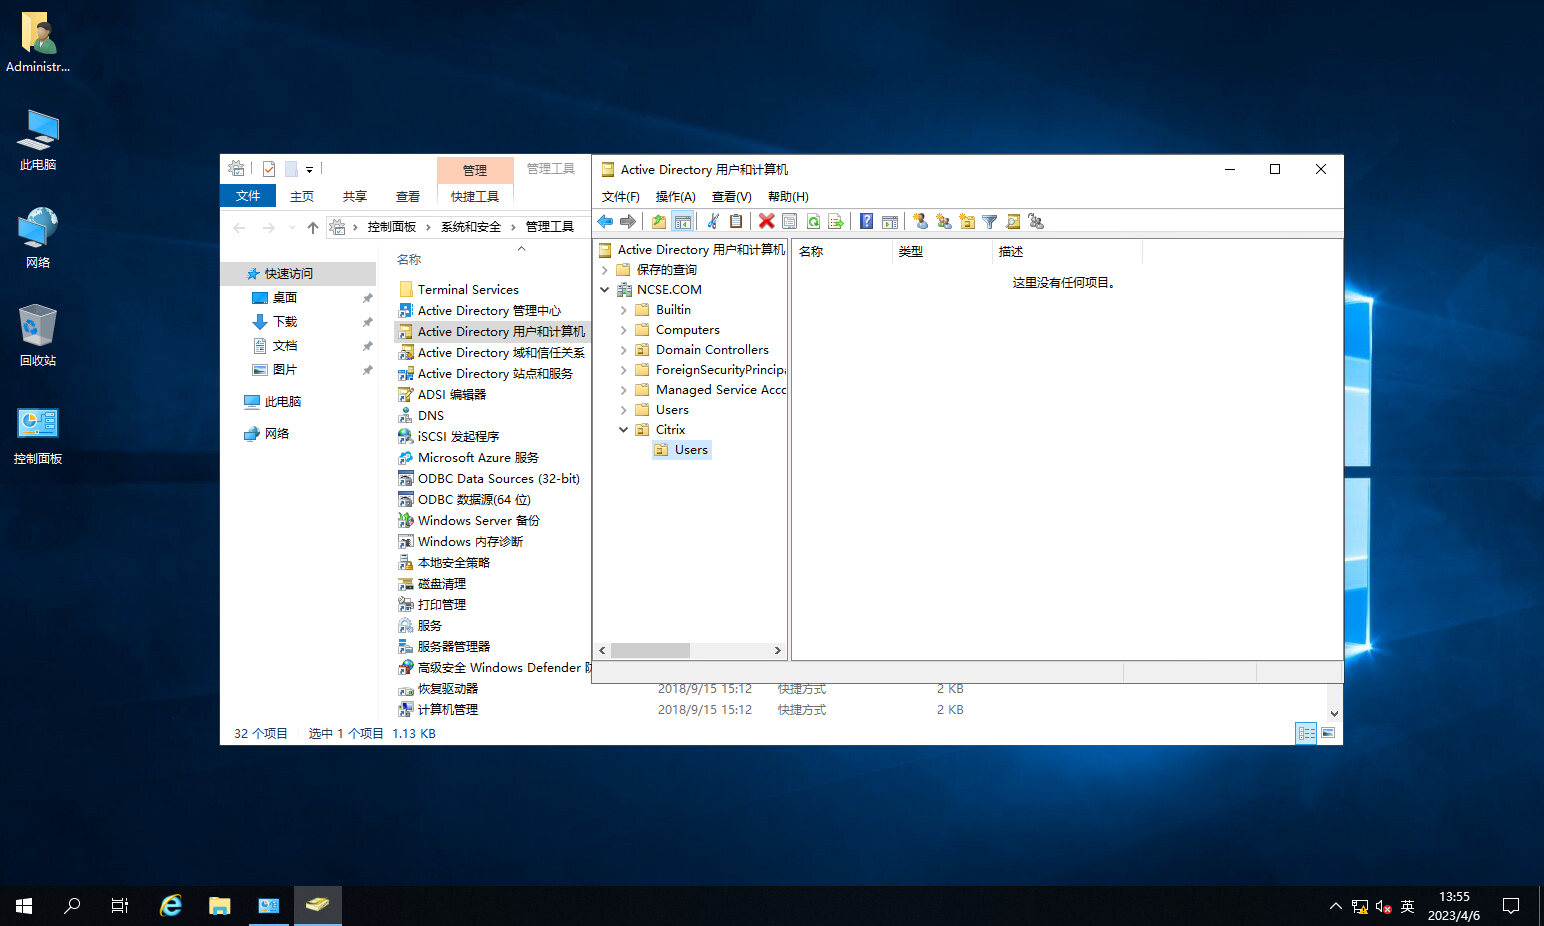This screenshot has width=1544, height=926.
Task: Open the 查看 ribbon tab in Explorer
Action: pyautogui.click(x=407, y=197)
